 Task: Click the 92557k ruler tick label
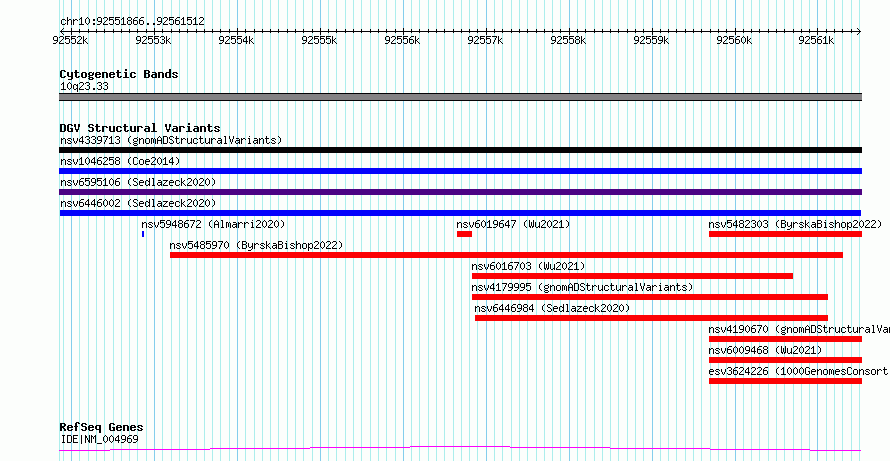coord(486,40)
